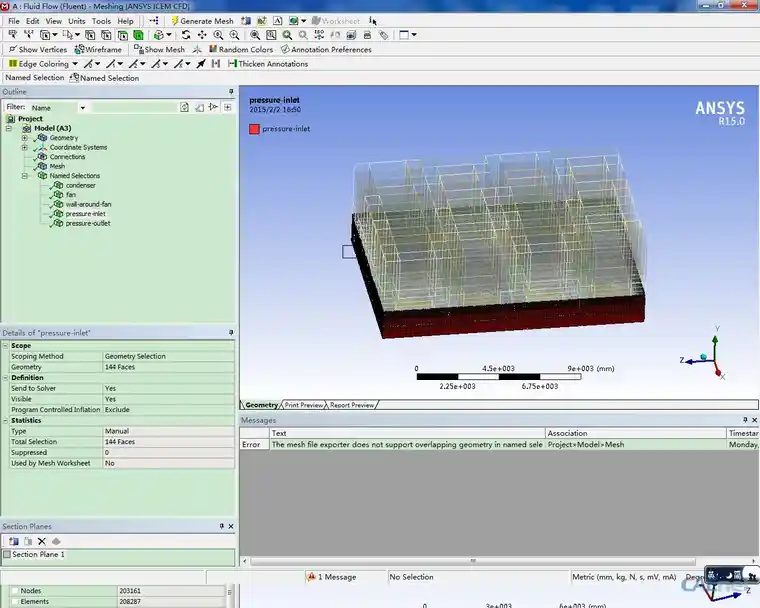Viewport: 760px width, 608px height.
Task: Switch to the Report Preview tab
Action: pos(352,405)
